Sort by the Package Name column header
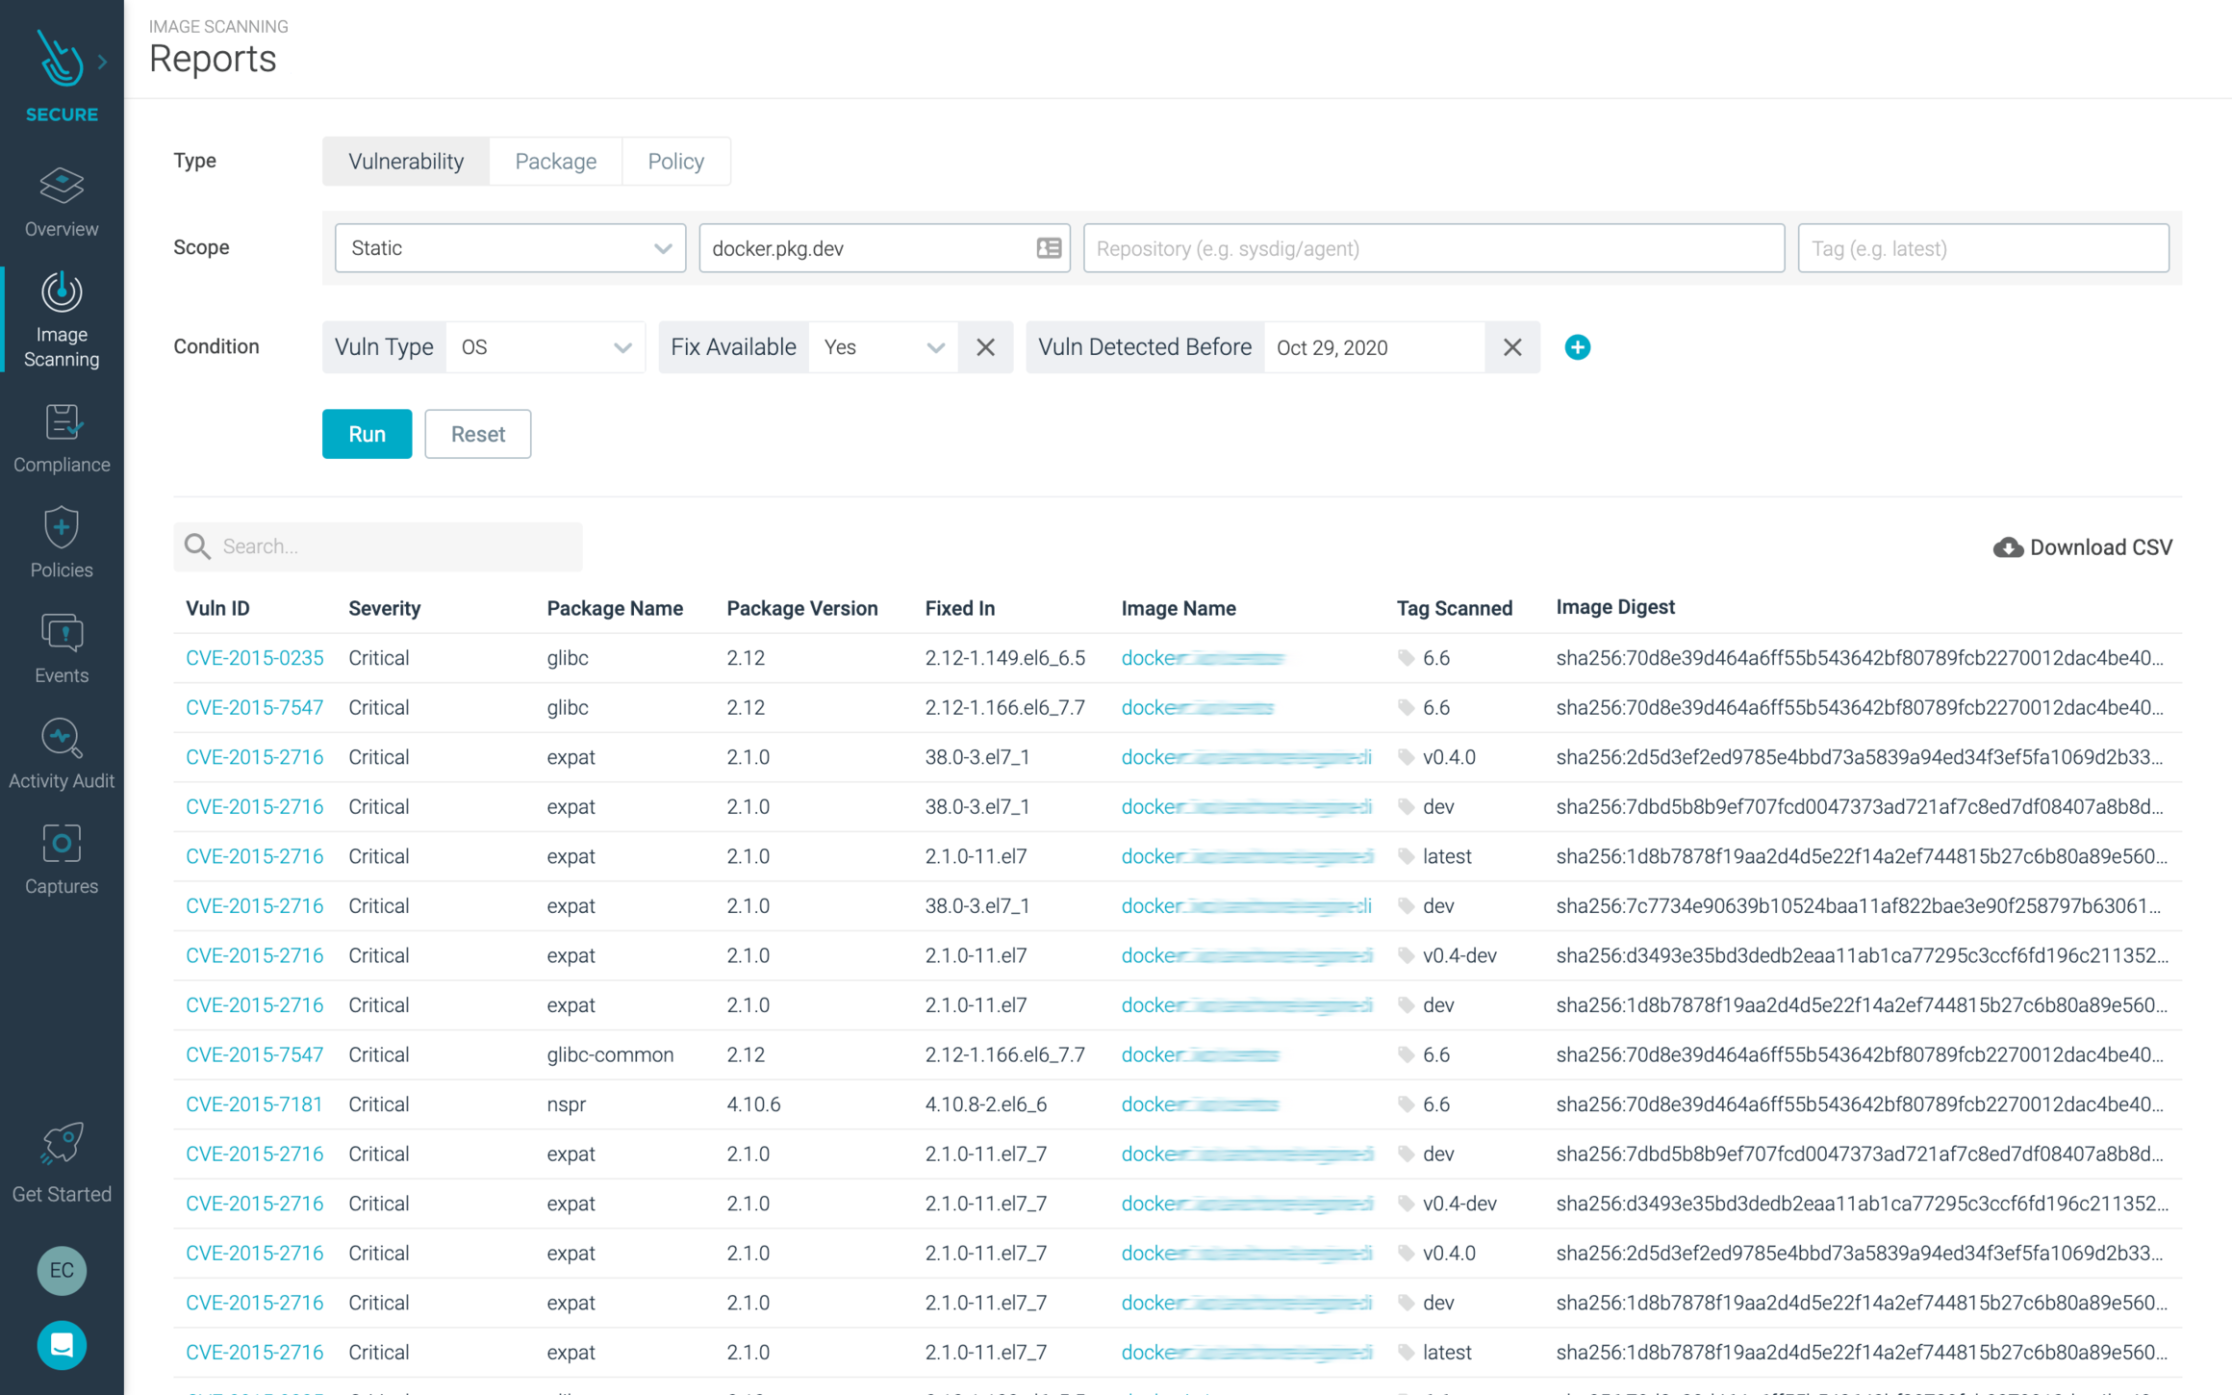This screenshot has width=2232, height=1395. pyautogui.click(x=615, y=608)
